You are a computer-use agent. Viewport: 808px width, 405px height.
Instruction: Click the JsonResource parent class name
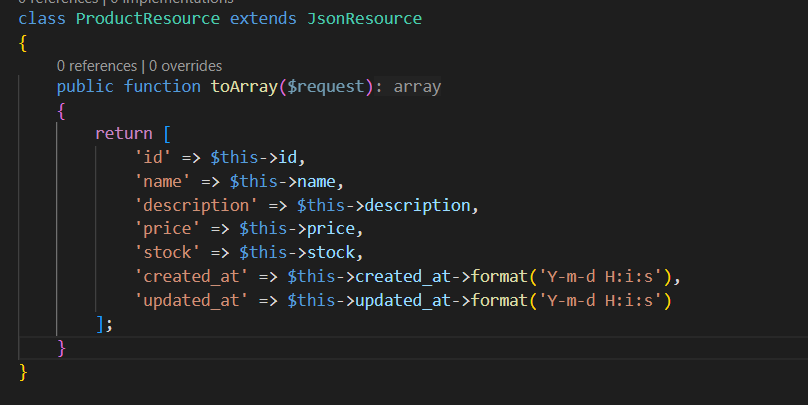[364, 19]
